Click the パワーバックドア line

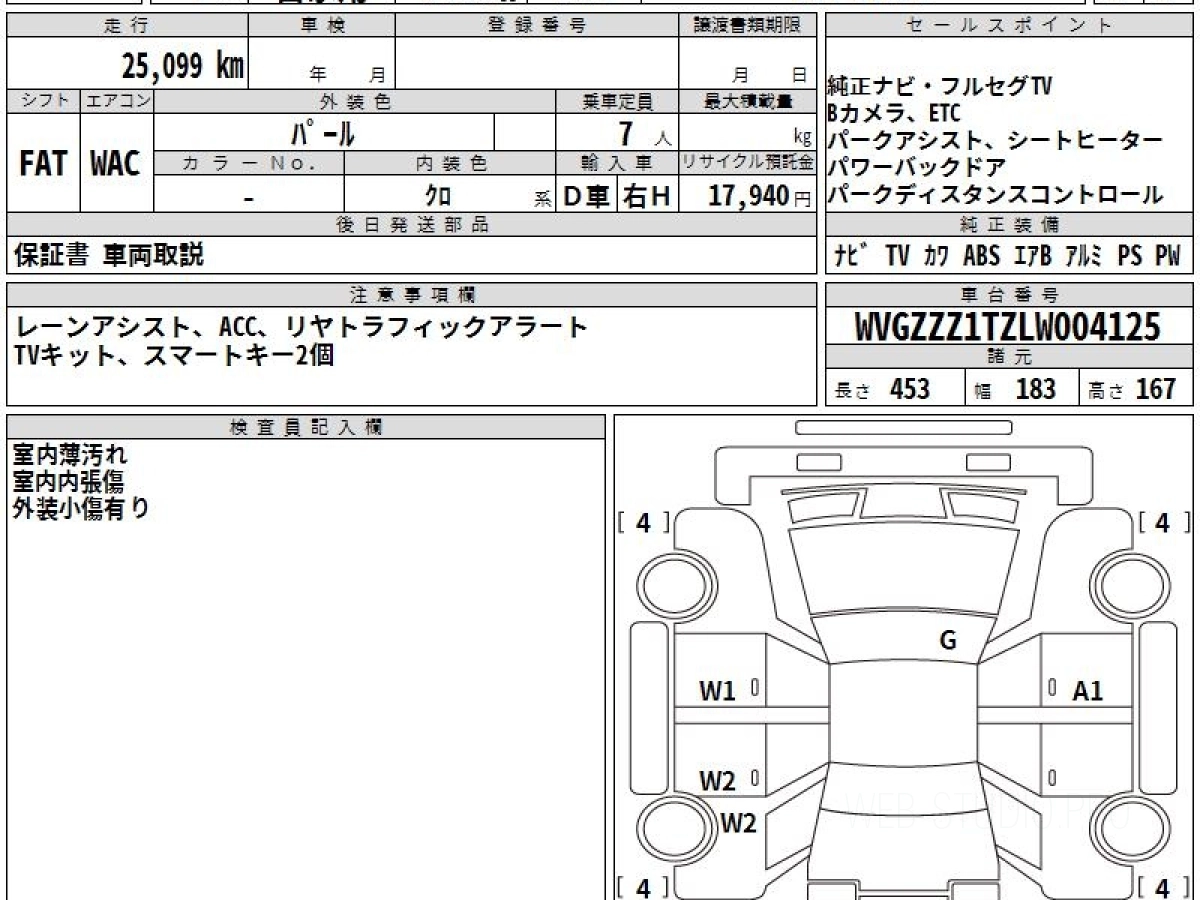916,167
